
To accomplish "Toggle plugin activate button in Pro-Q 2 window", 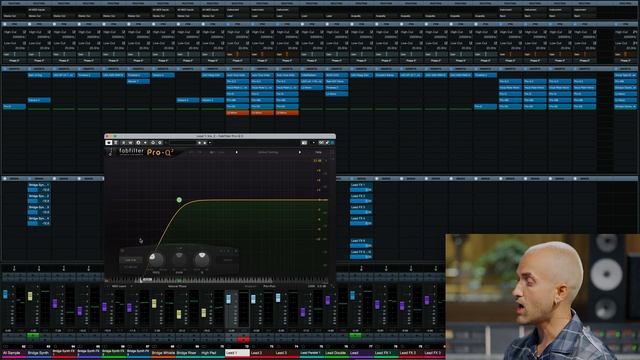I will coord(109,143).
